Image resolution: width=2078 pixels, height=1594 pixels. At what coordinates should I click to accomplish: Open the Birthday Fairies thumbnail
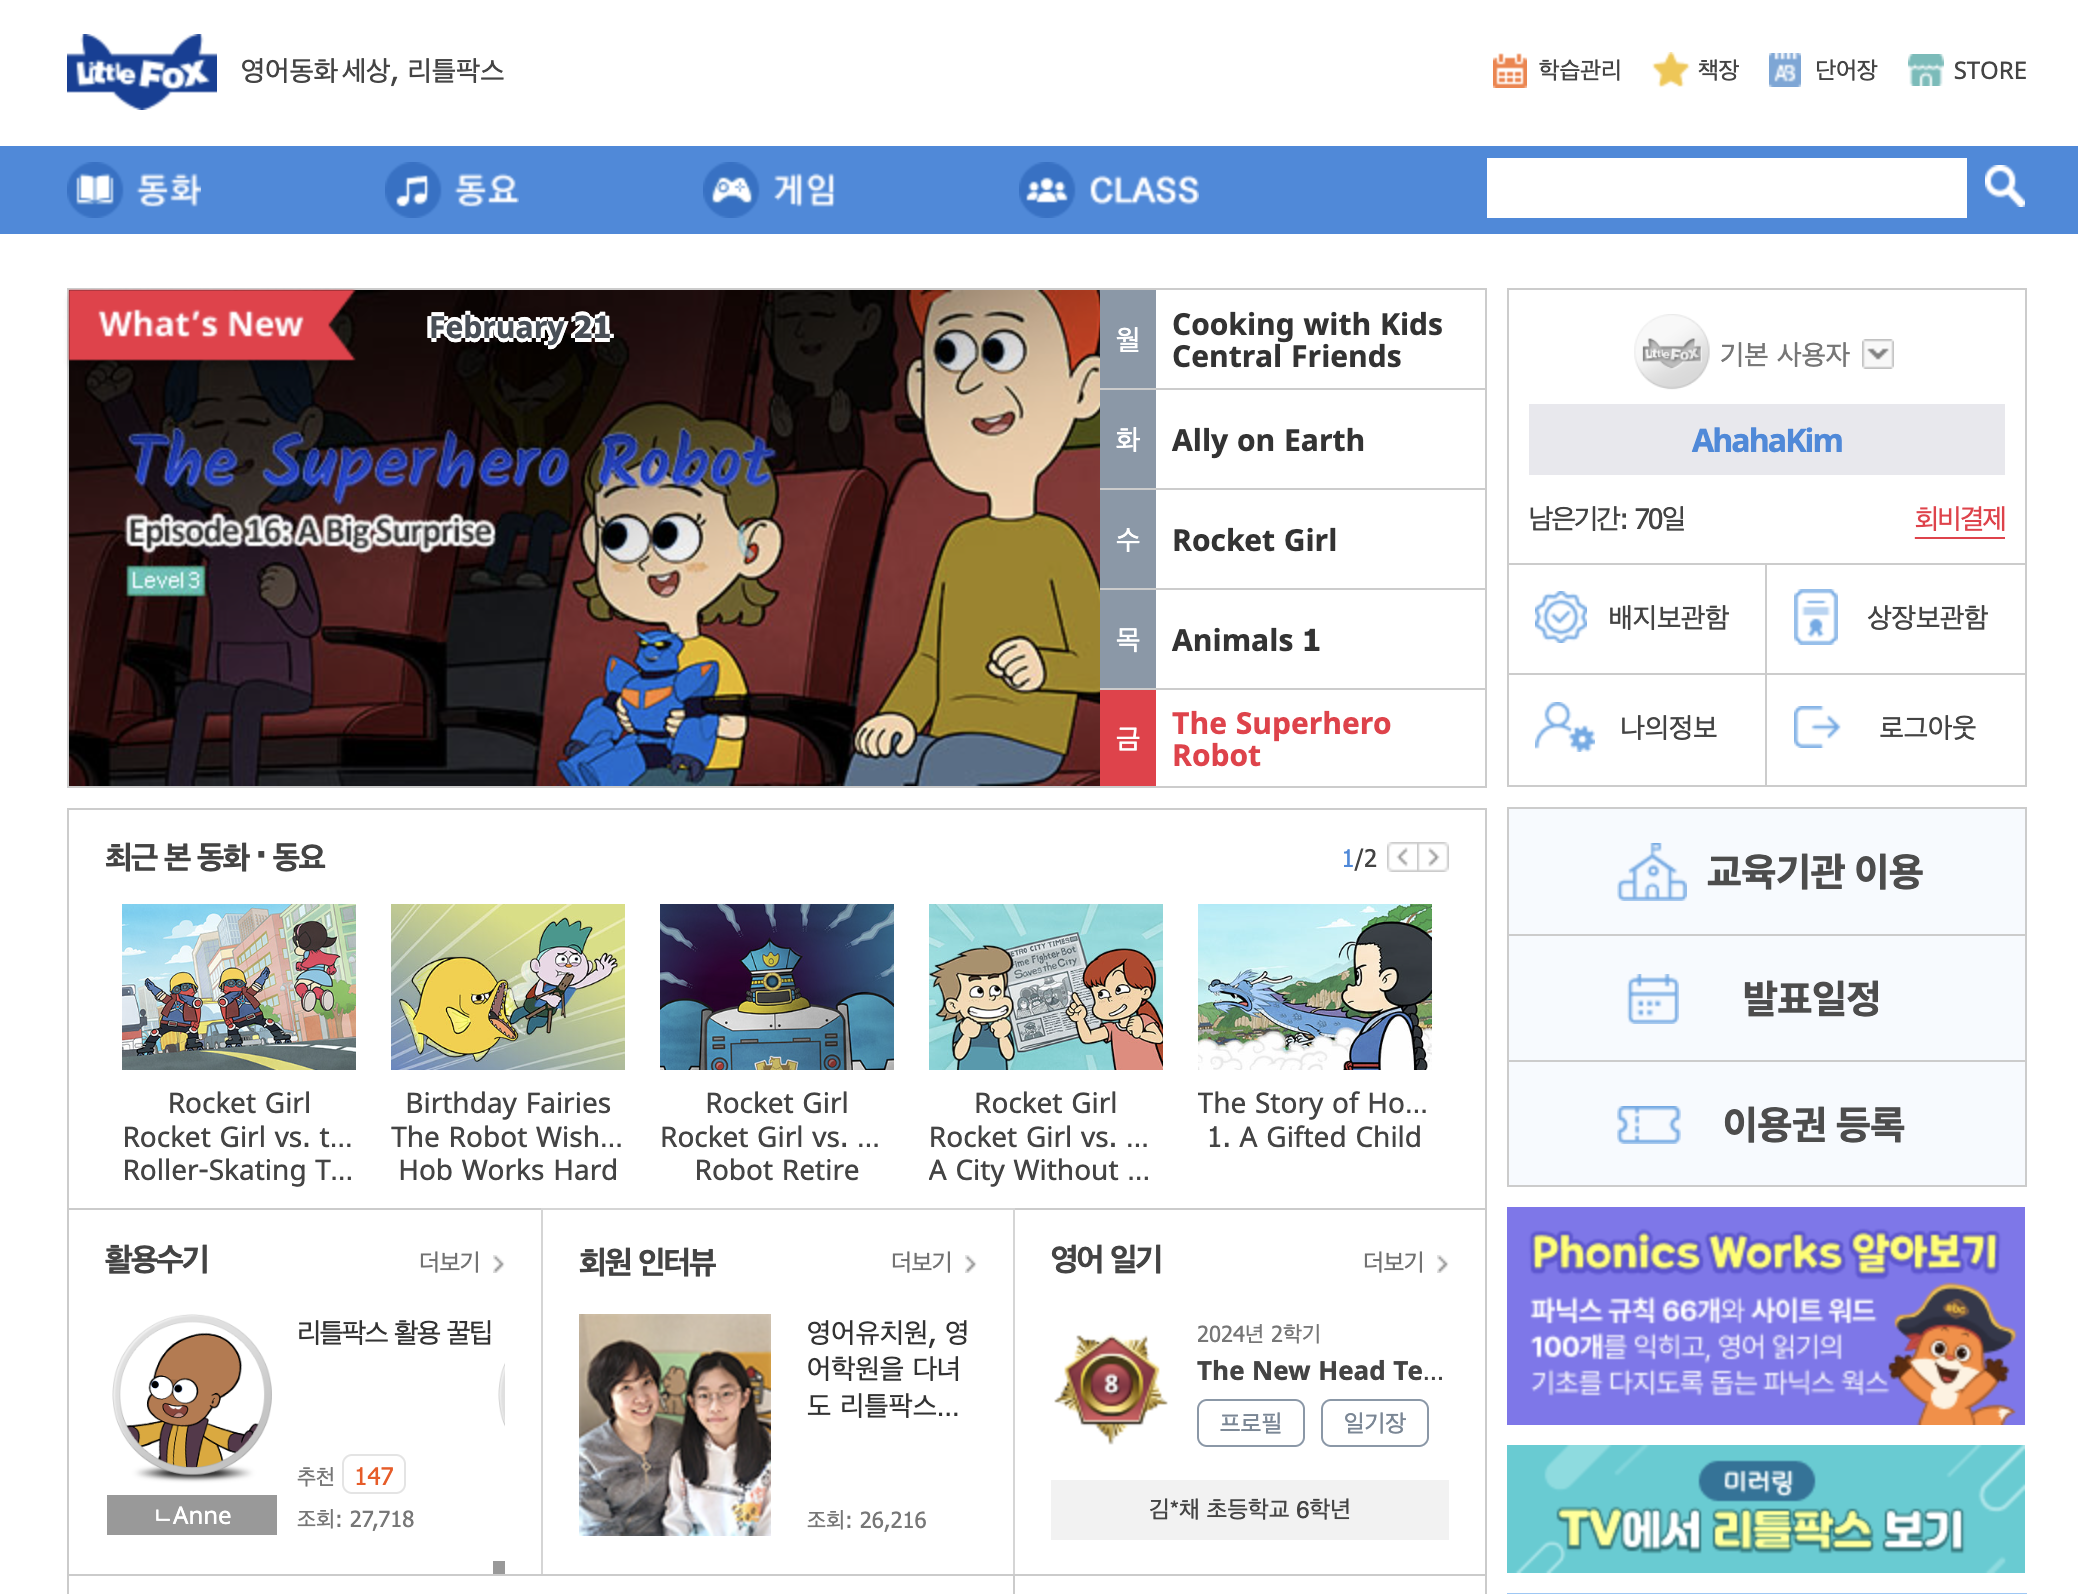[508, 987]
